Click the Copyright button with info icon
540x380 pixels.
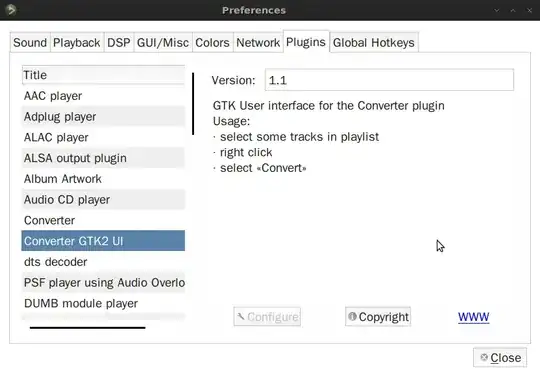click(x=378, y=316)
